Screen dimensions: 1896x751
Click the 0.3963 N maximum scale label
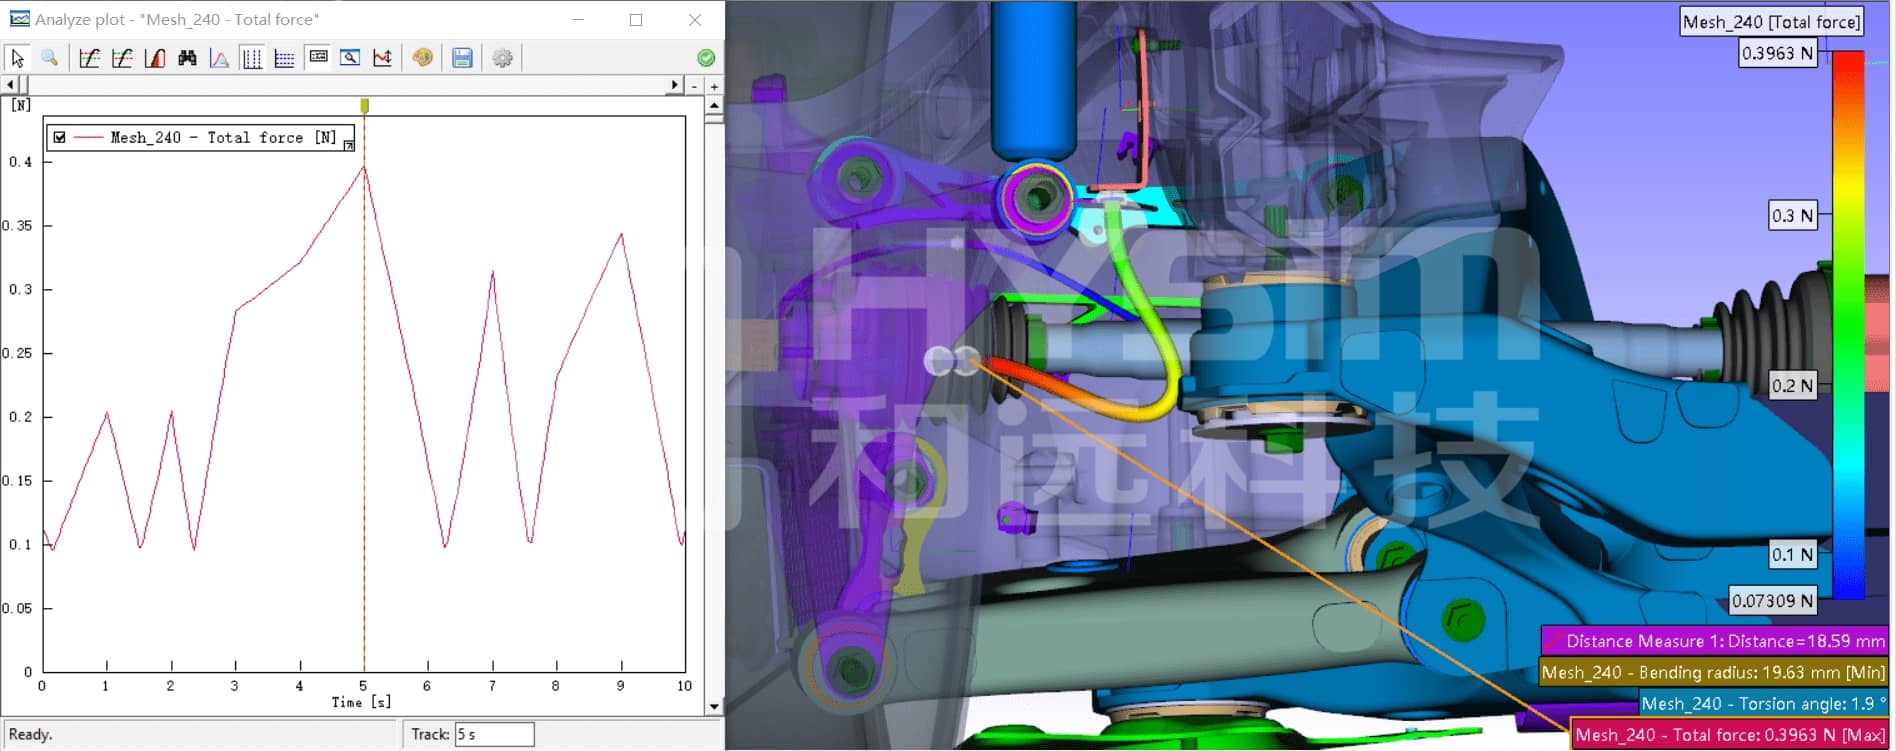(1778, 53)
